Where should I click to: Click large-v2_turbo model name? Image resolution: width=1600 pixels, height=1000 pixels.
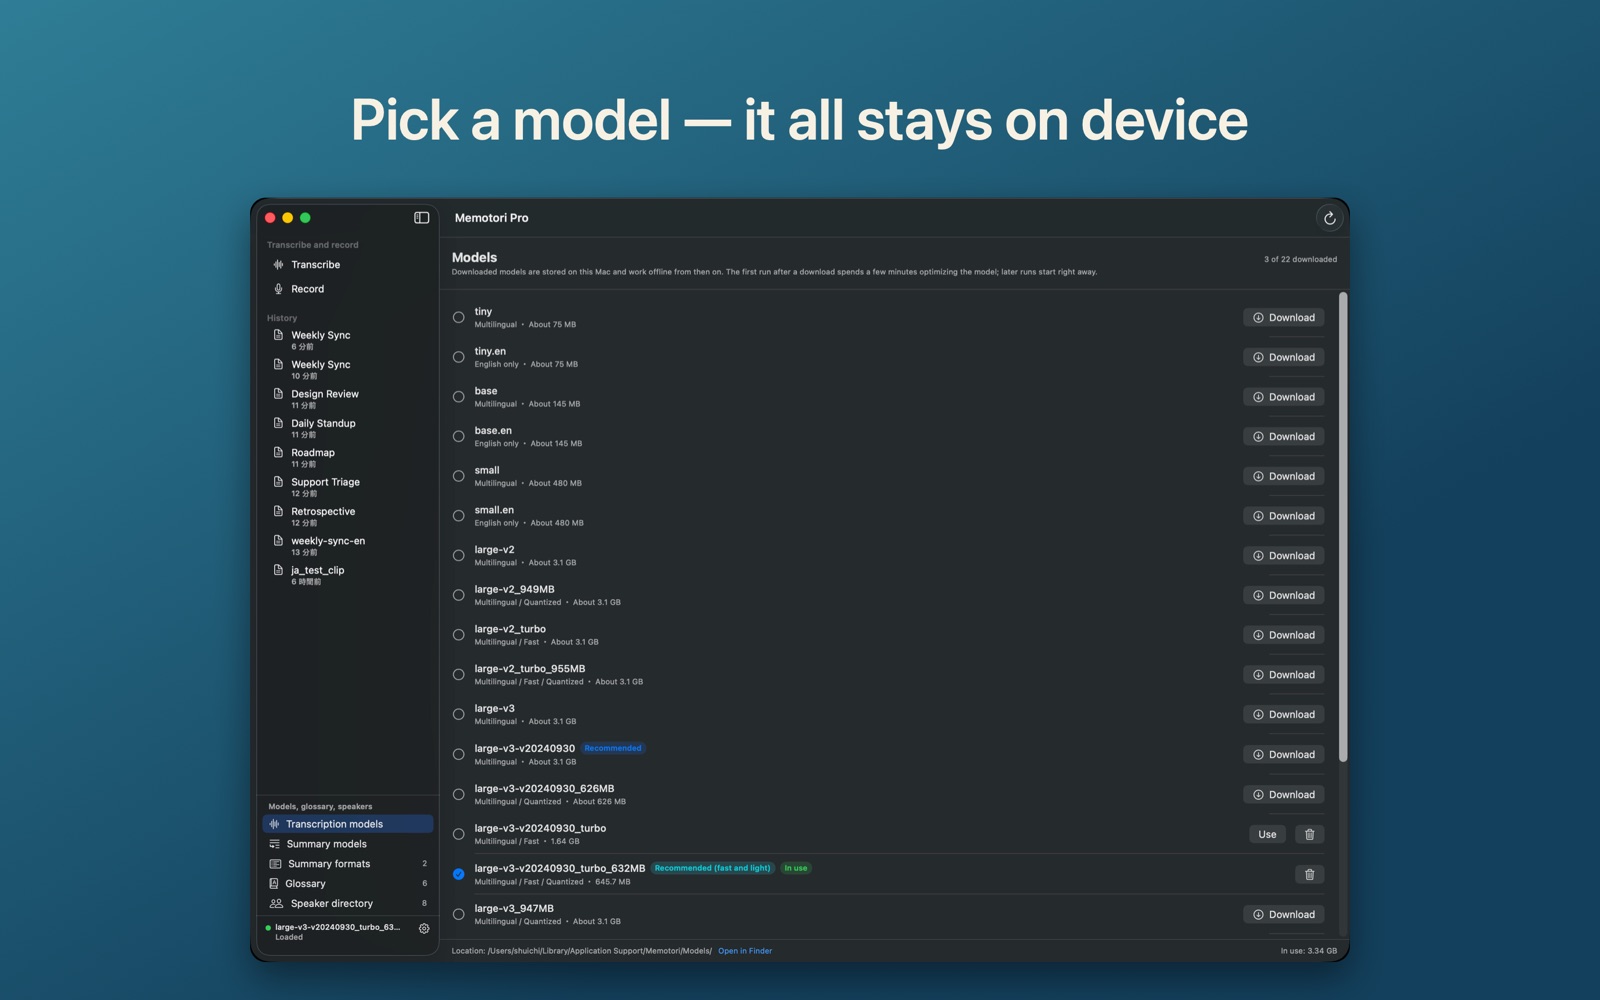pyautogui.click(x=510, y=629)
